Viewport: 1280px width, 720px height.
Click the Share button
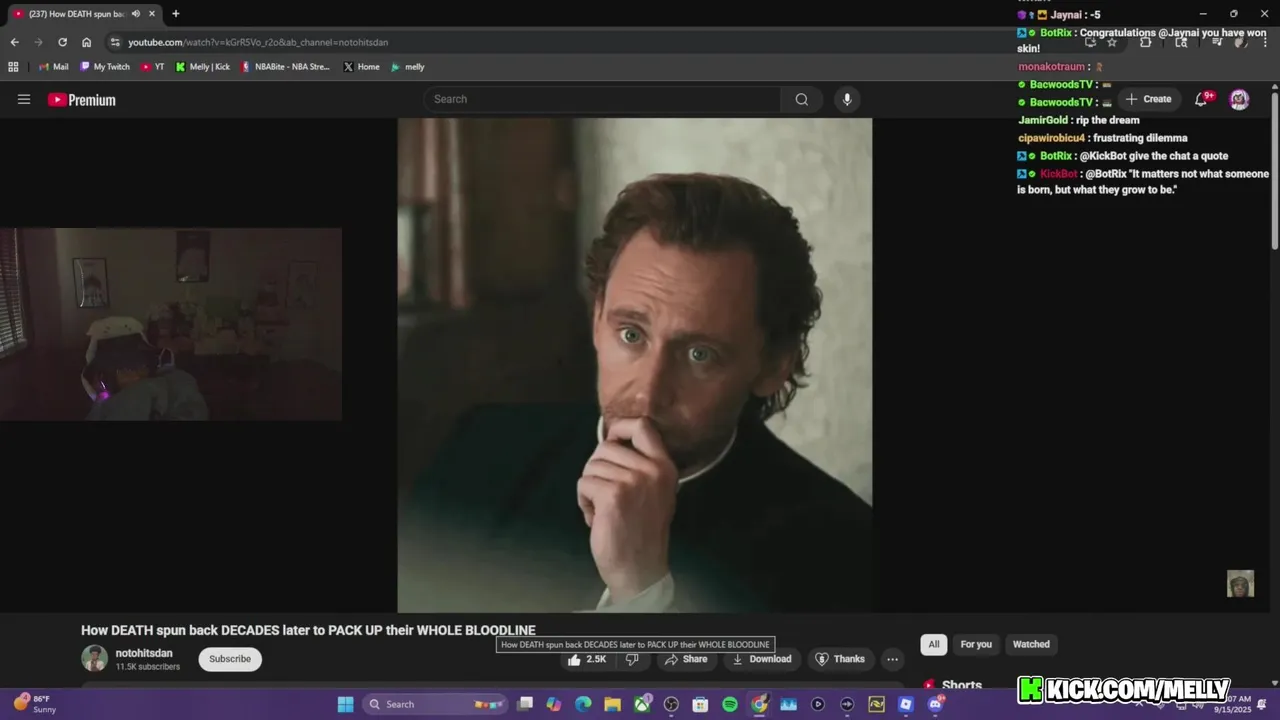pyautogui.click(x=686, y=659)
